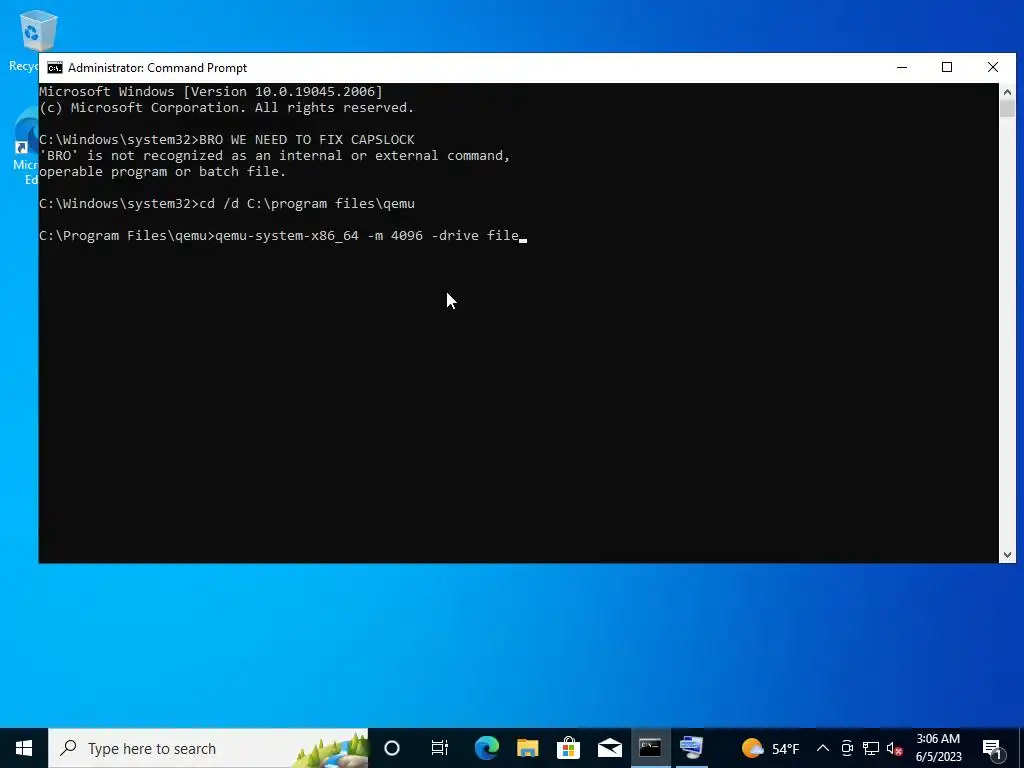Click the Type here to search box

click(x=208, y=748)
